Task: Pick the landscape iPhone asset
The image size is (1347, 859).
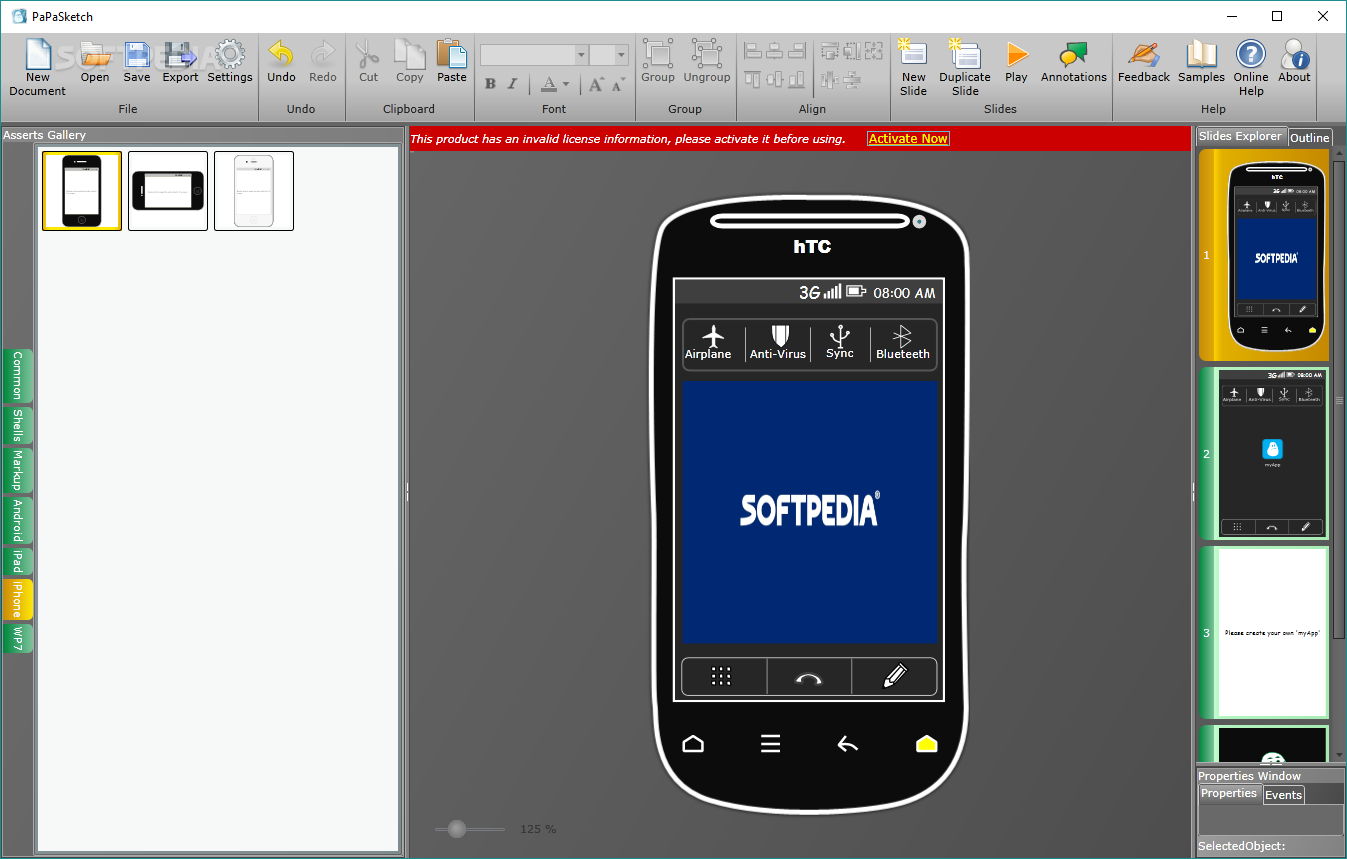Action: (168, 191)
